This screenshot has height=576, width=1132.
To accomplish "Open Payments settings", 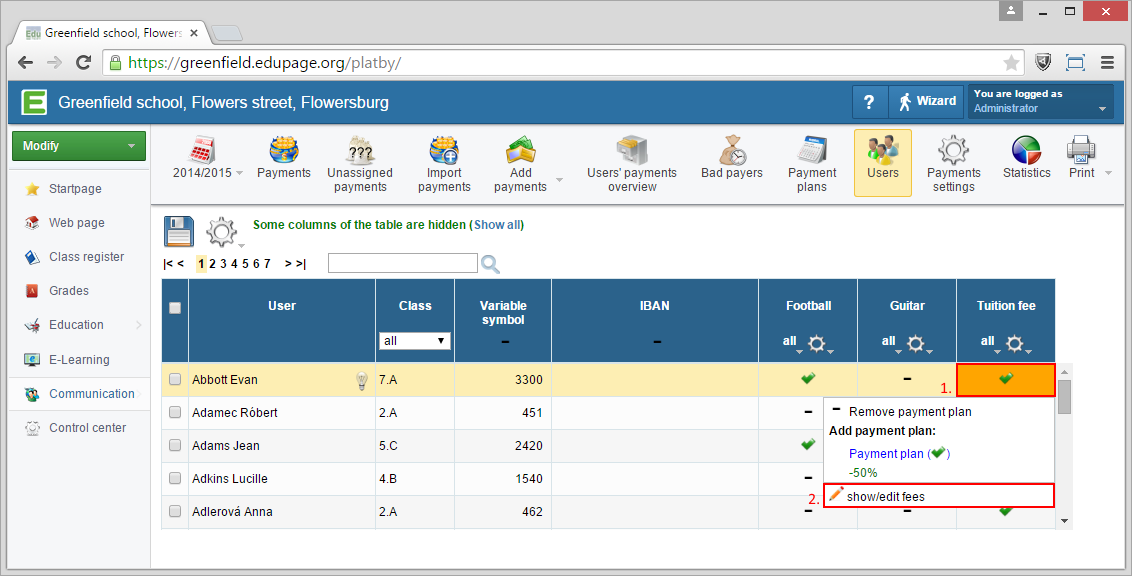I will click(954, 165).
